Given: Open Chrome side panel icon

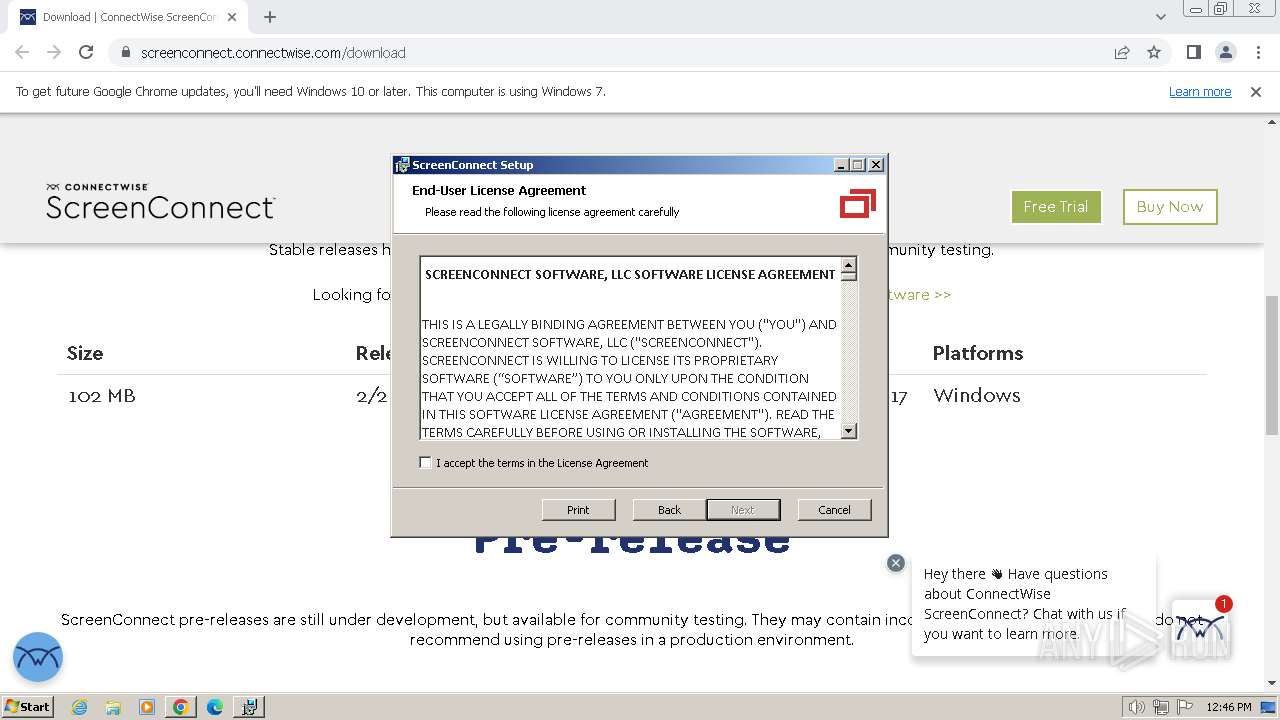Looking at the screenshot, I should pos(1193,52).
